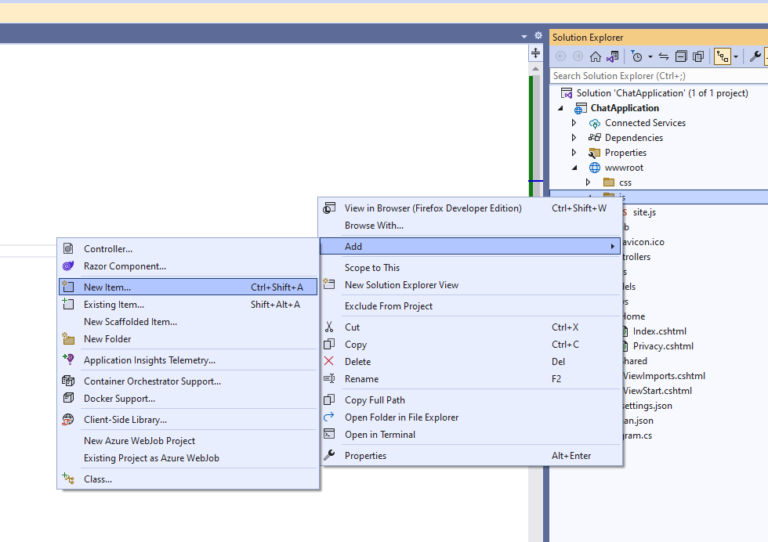The height and width of the screenshot is (542, 768).
Task: Select Rename in the context menu
Action: click(x=361, y=379)
